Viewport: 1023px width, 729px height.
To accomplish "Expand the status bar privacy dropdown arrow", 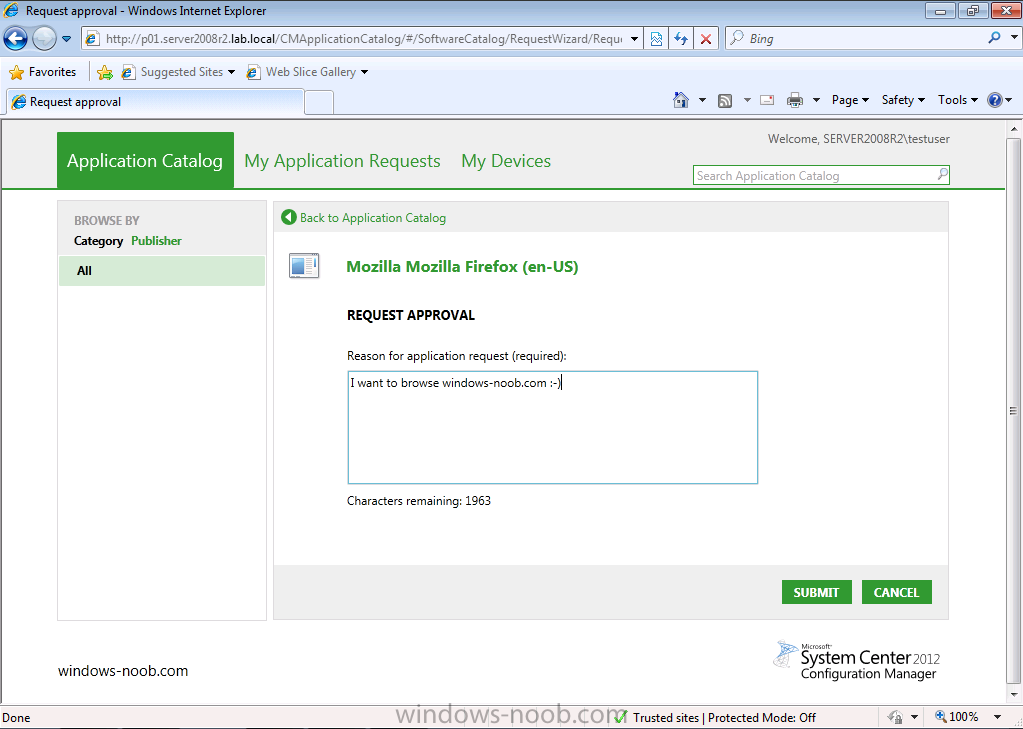I will [x=914, y=717].
